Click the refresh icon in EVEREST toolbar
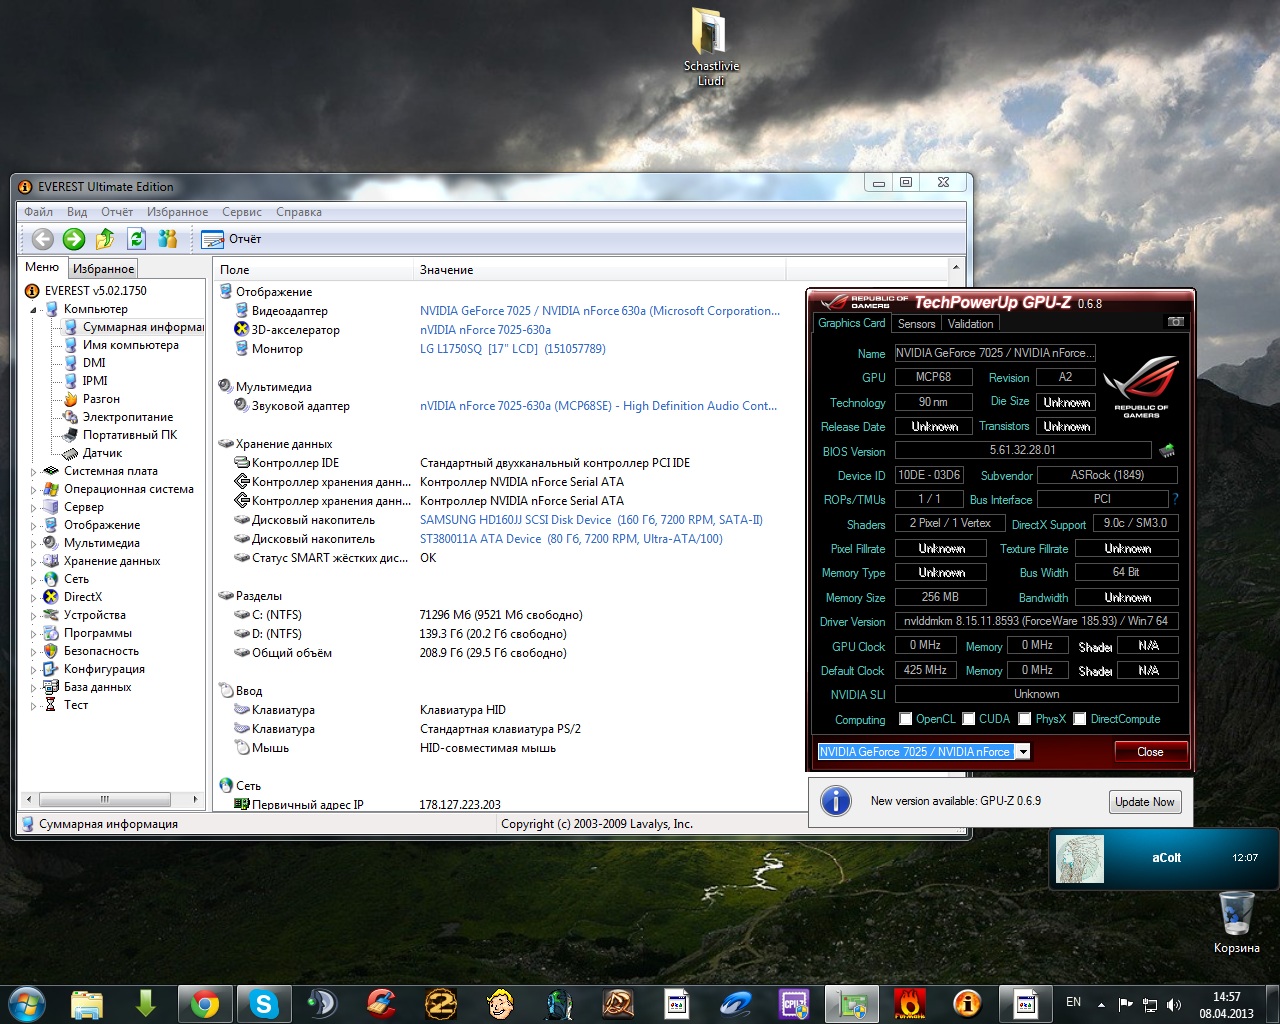 point(137,239)
